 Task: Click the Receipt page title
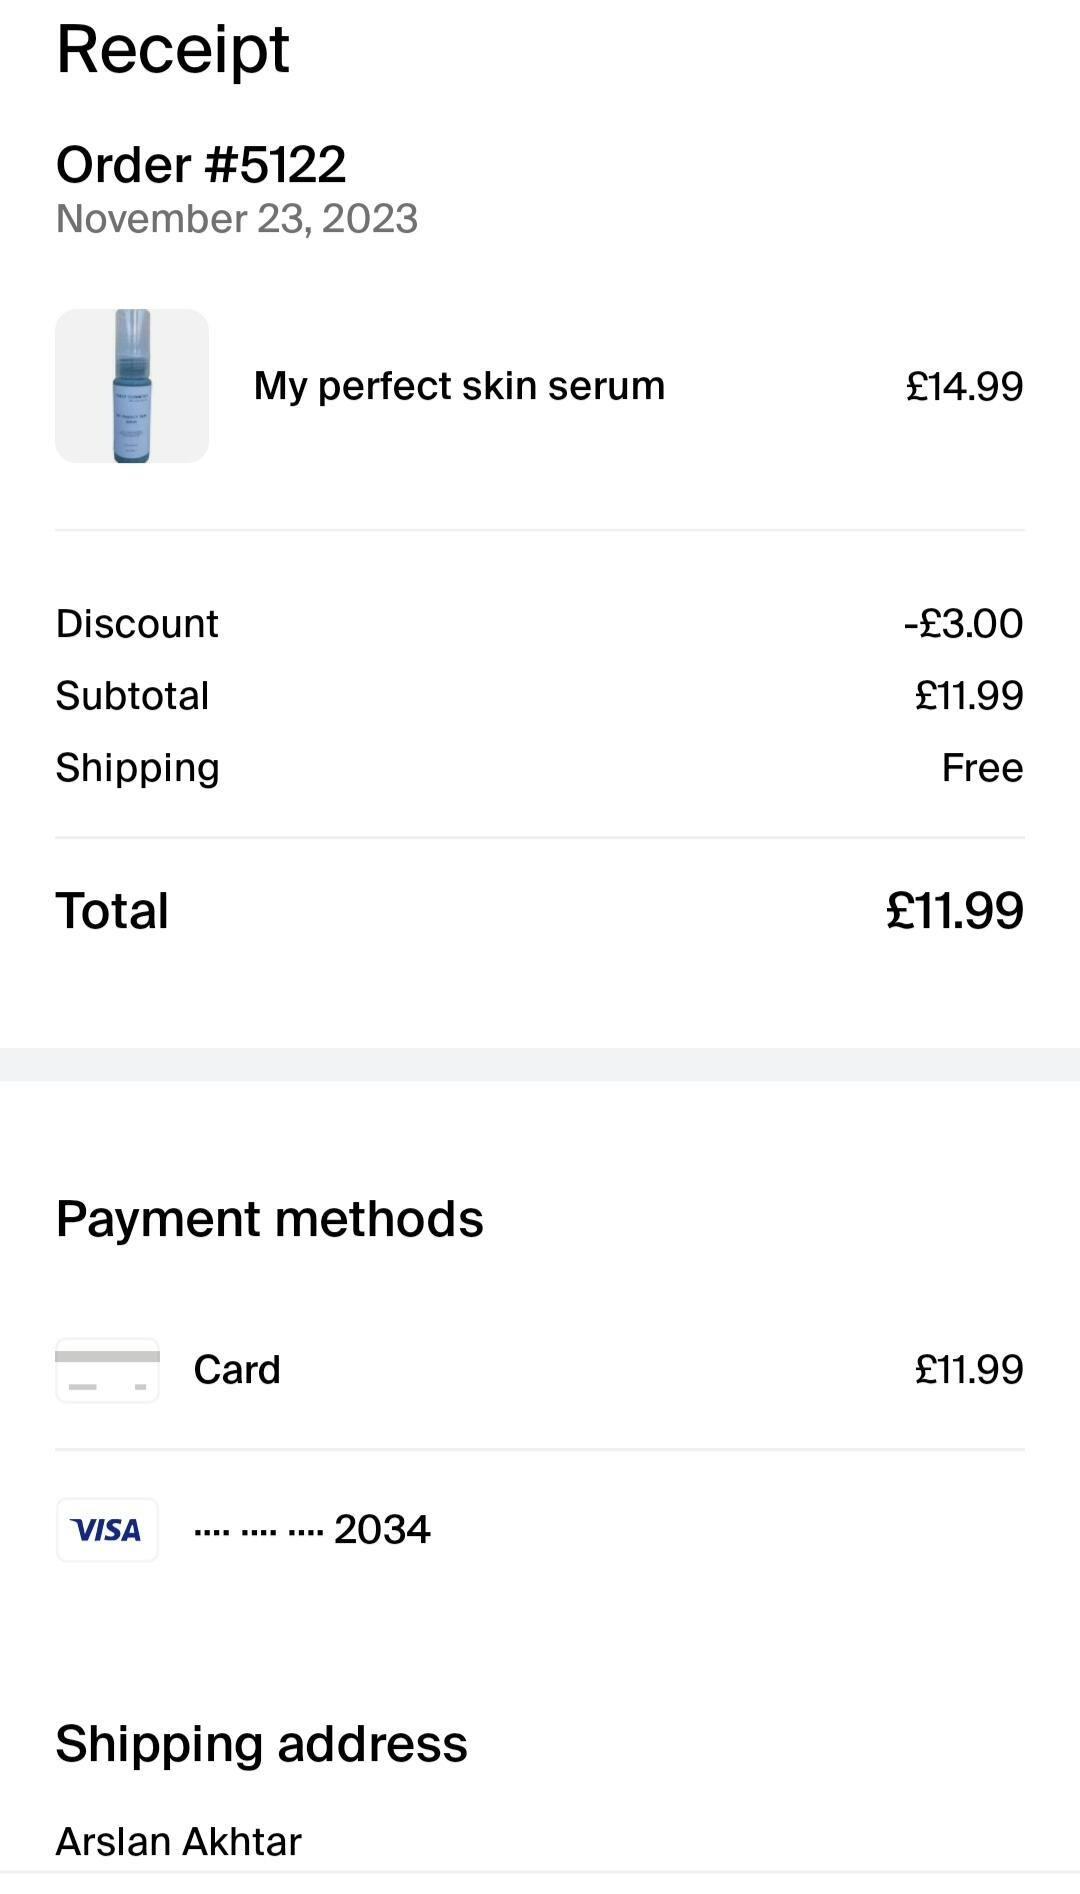coord(173,49)
